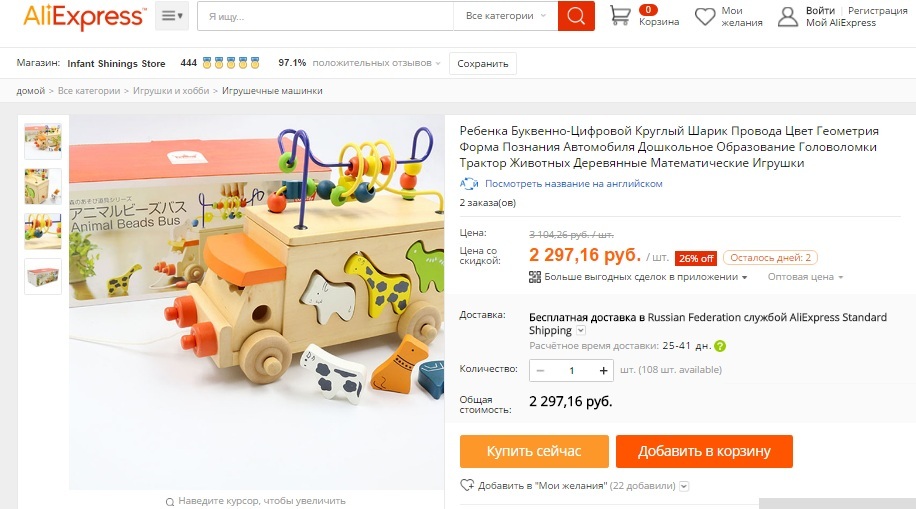Image resolution: width=916 pixels, height=509 pixels.
Task: Expand the Все категории search dropdown
Action: click(505, 16)
